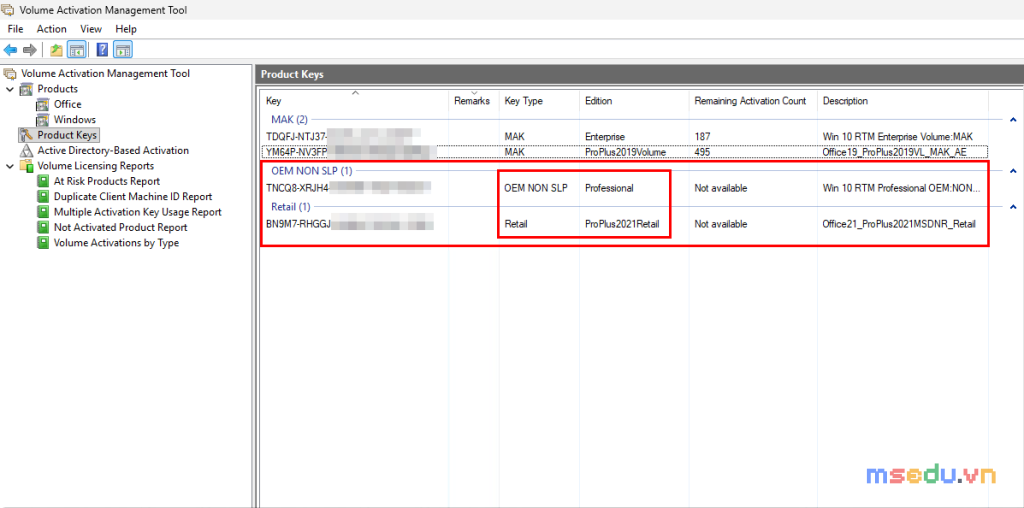Click the ProPlus2021Retail edition cell
Image resolution: width=1024 pixels, height=508 pixels.
click(x=622, y=224)
